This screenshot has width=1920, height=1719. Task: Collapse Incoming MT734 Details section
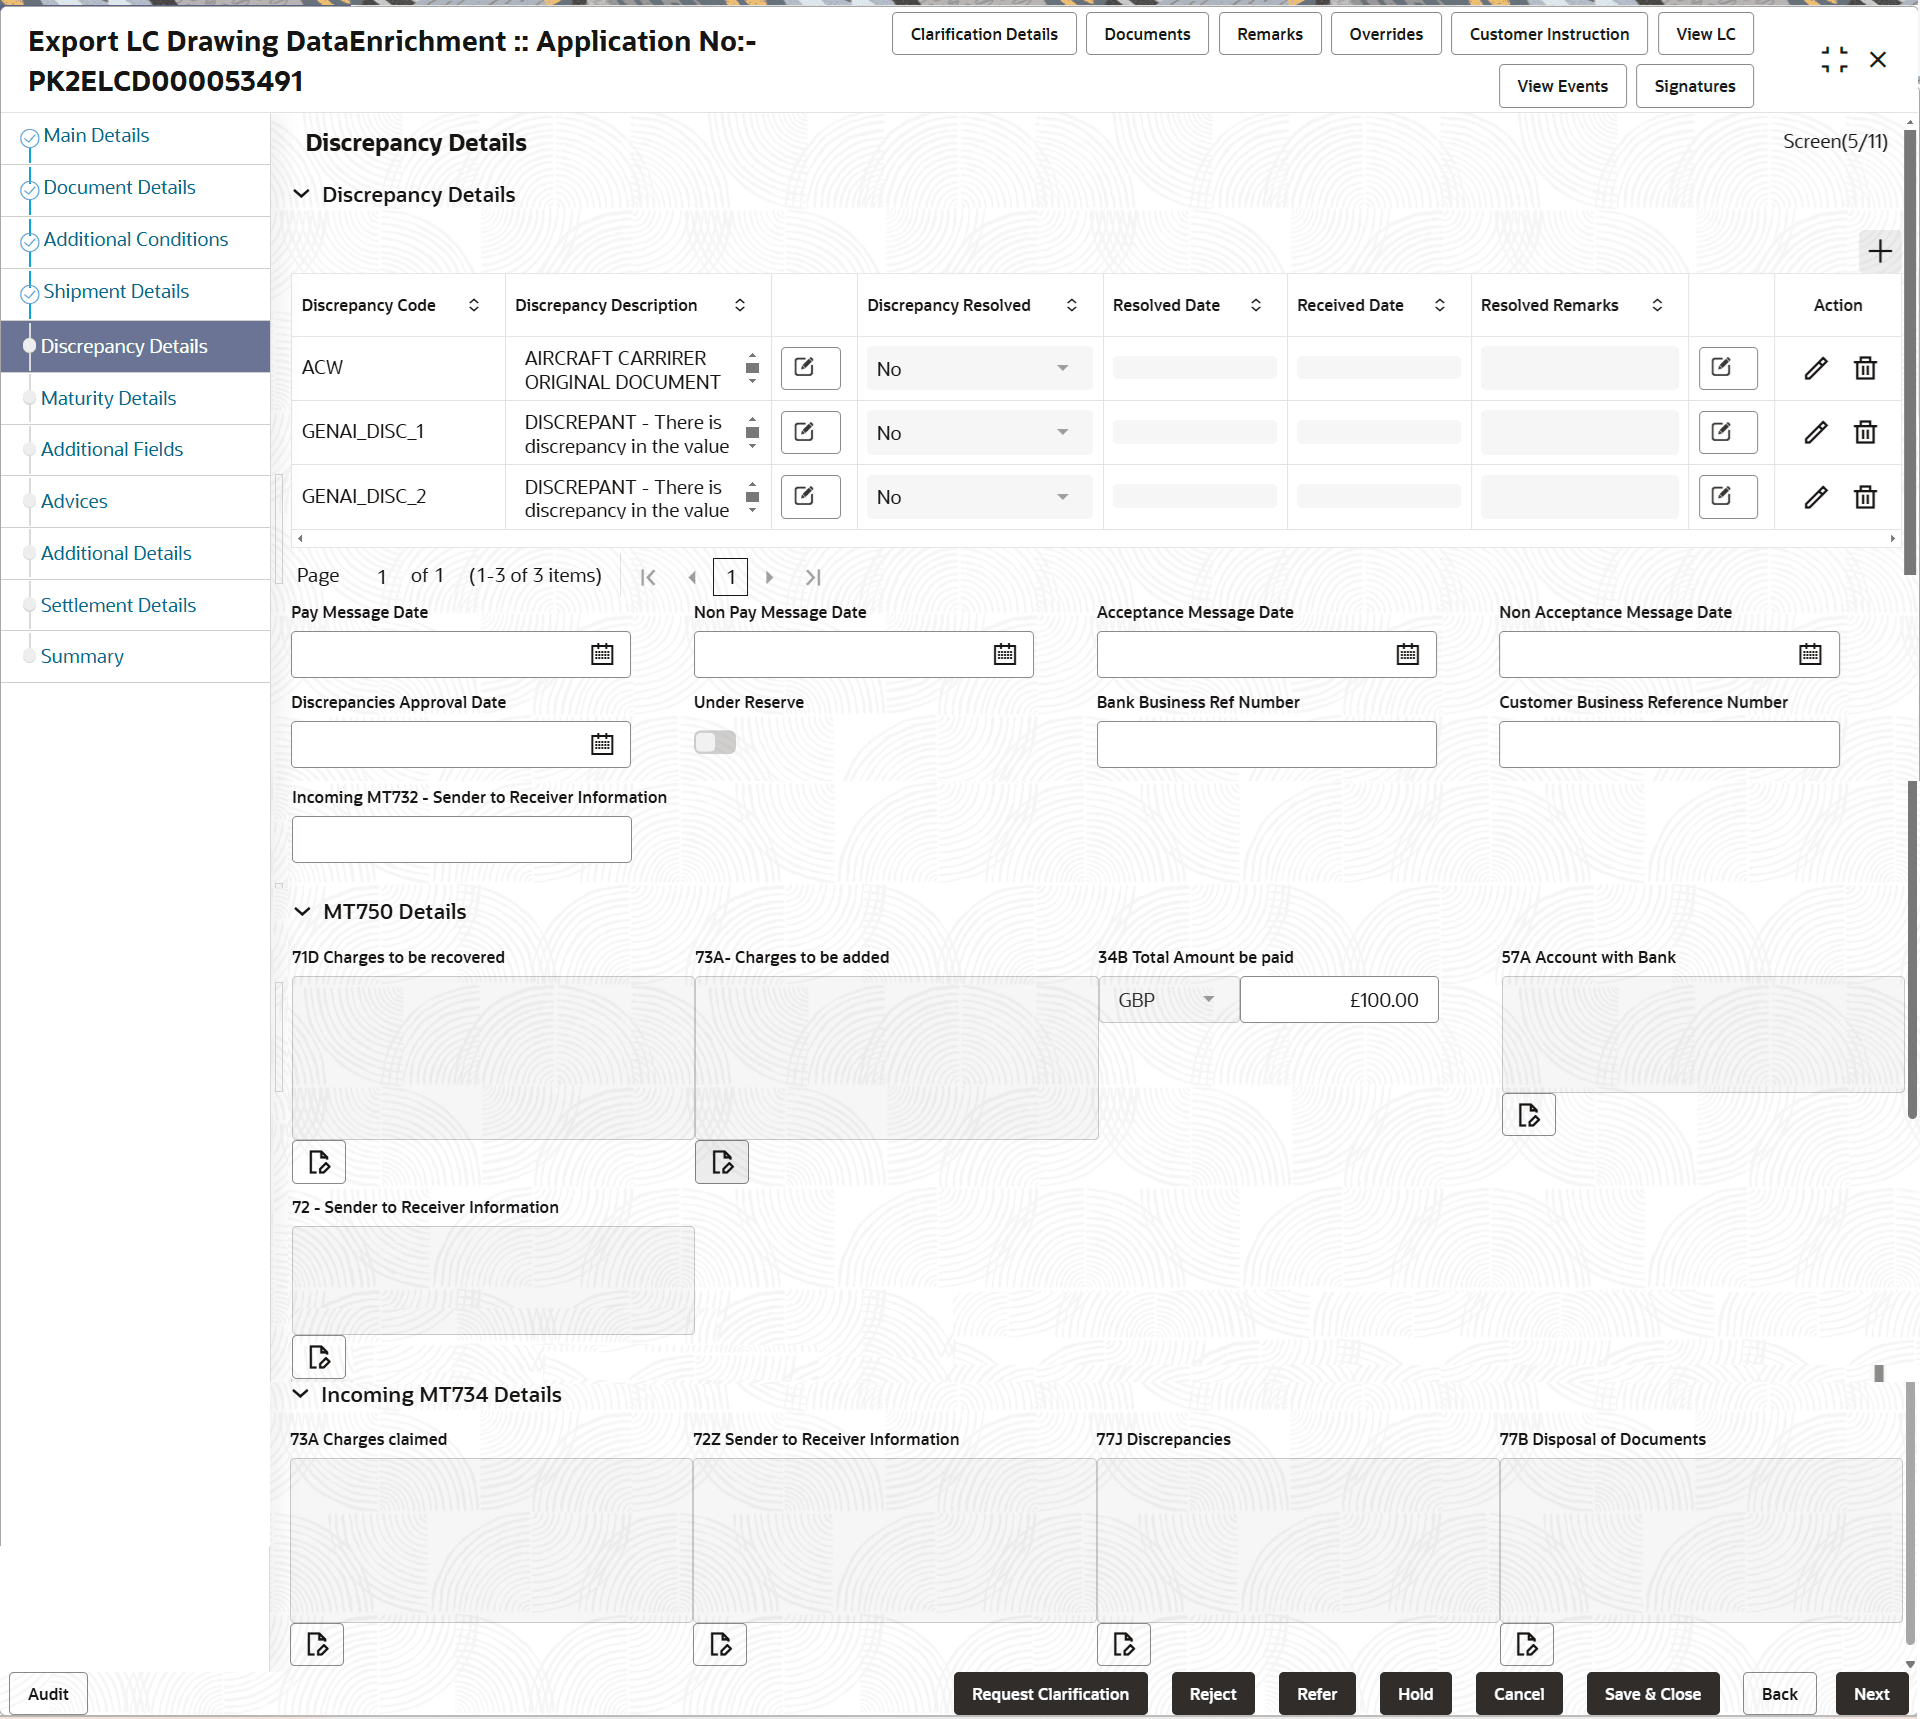click(300, 1394)
